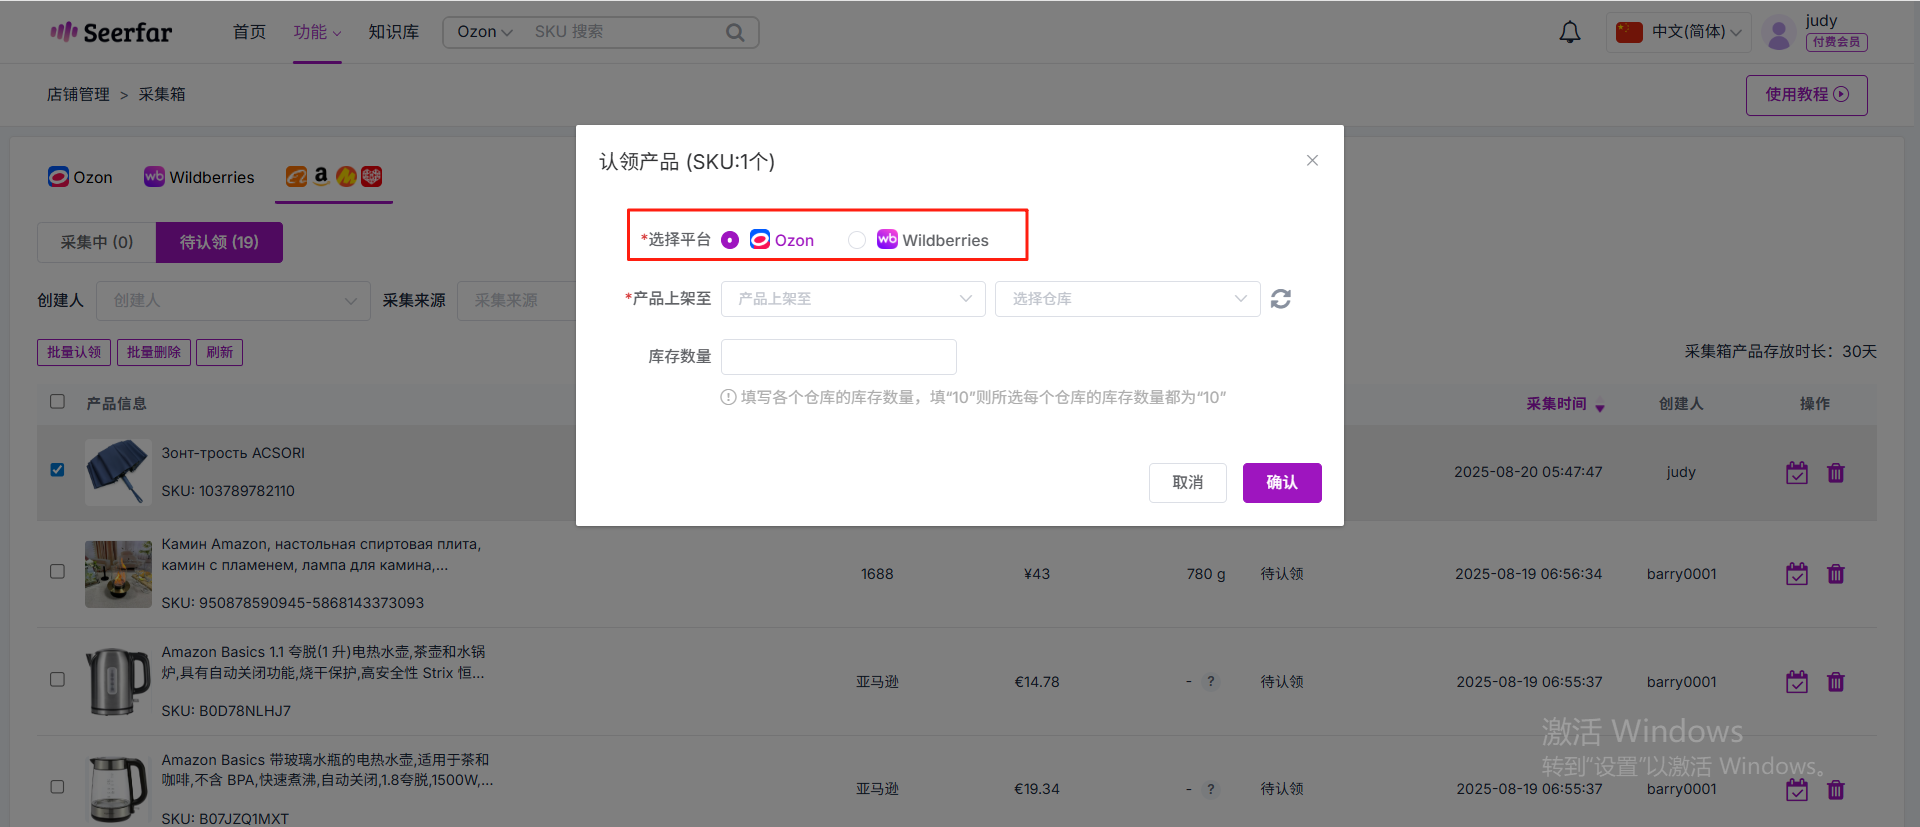Click 确认 to confirm claiming
Image resolution: width=1920 pixels, height=827 pixels.
coord(1282,482)
